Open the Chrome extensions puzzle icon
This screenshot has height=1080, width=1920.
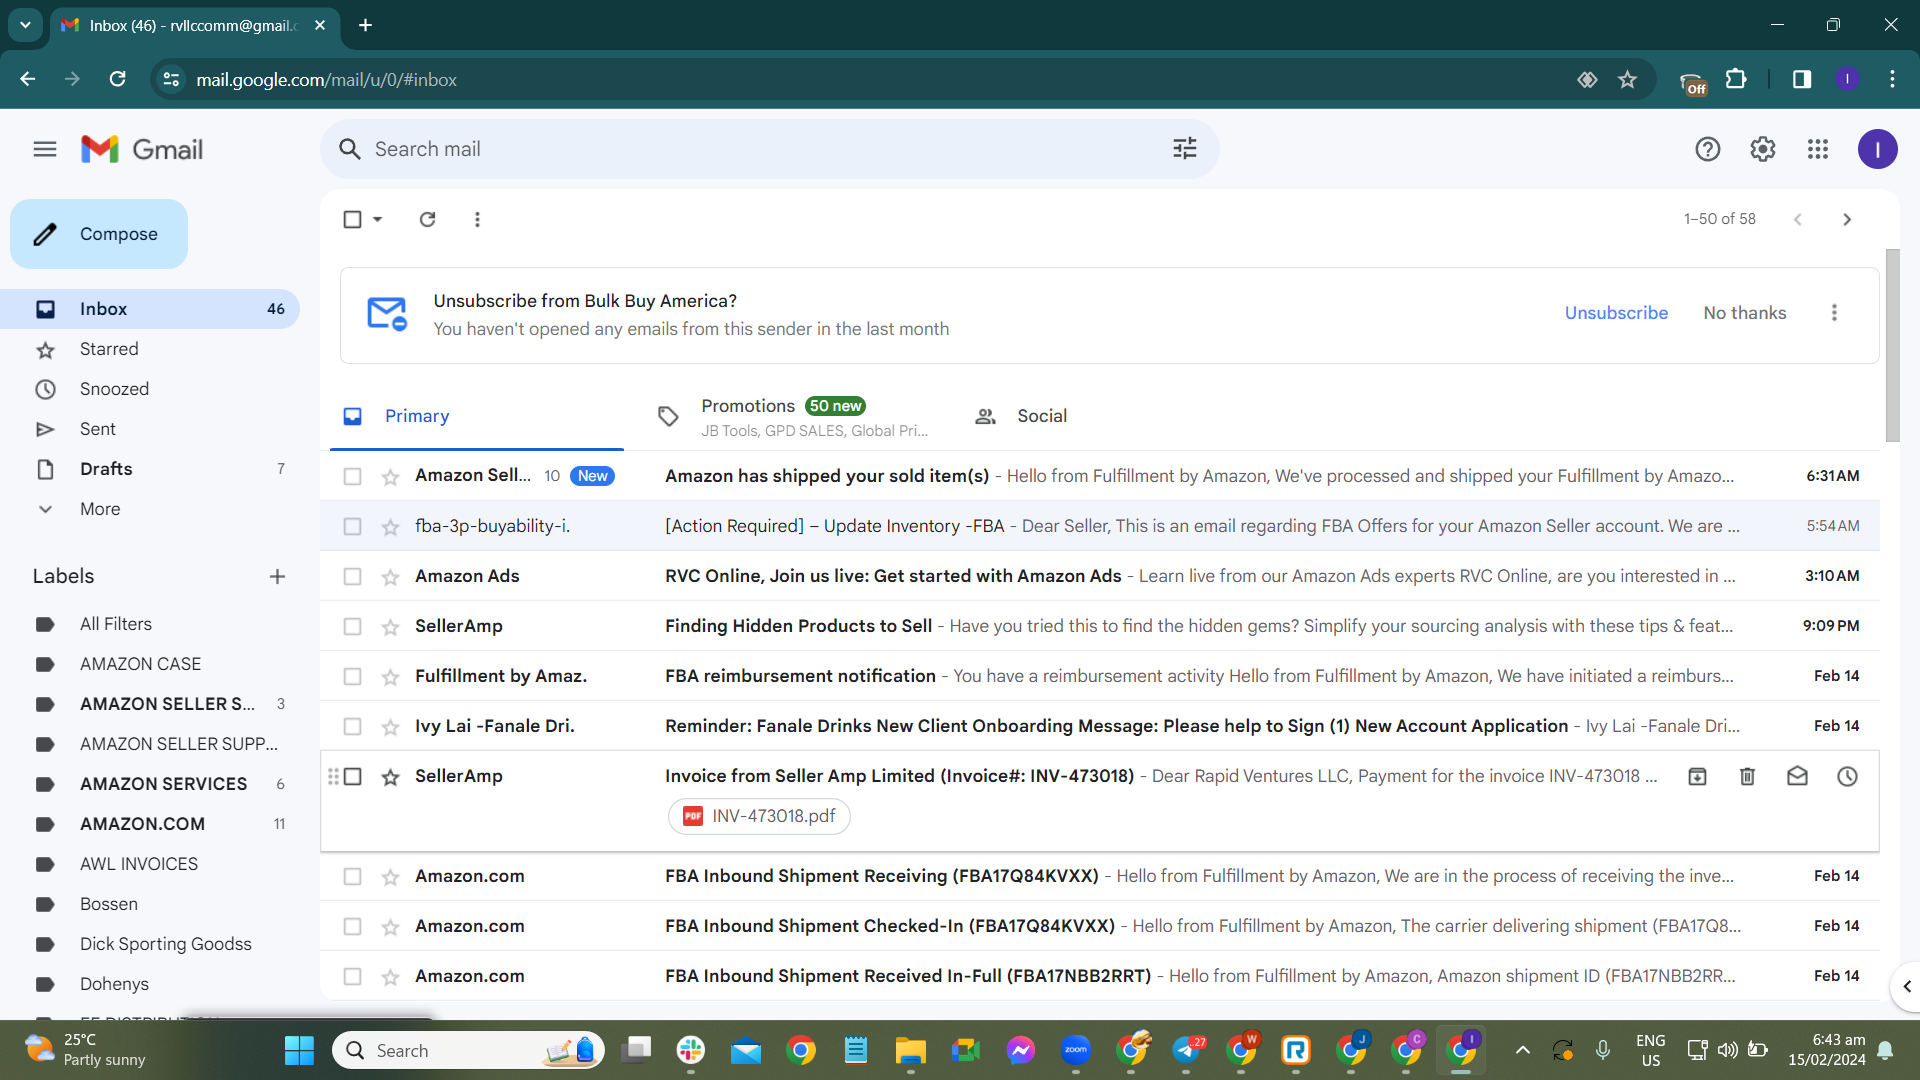point(1737,79)
